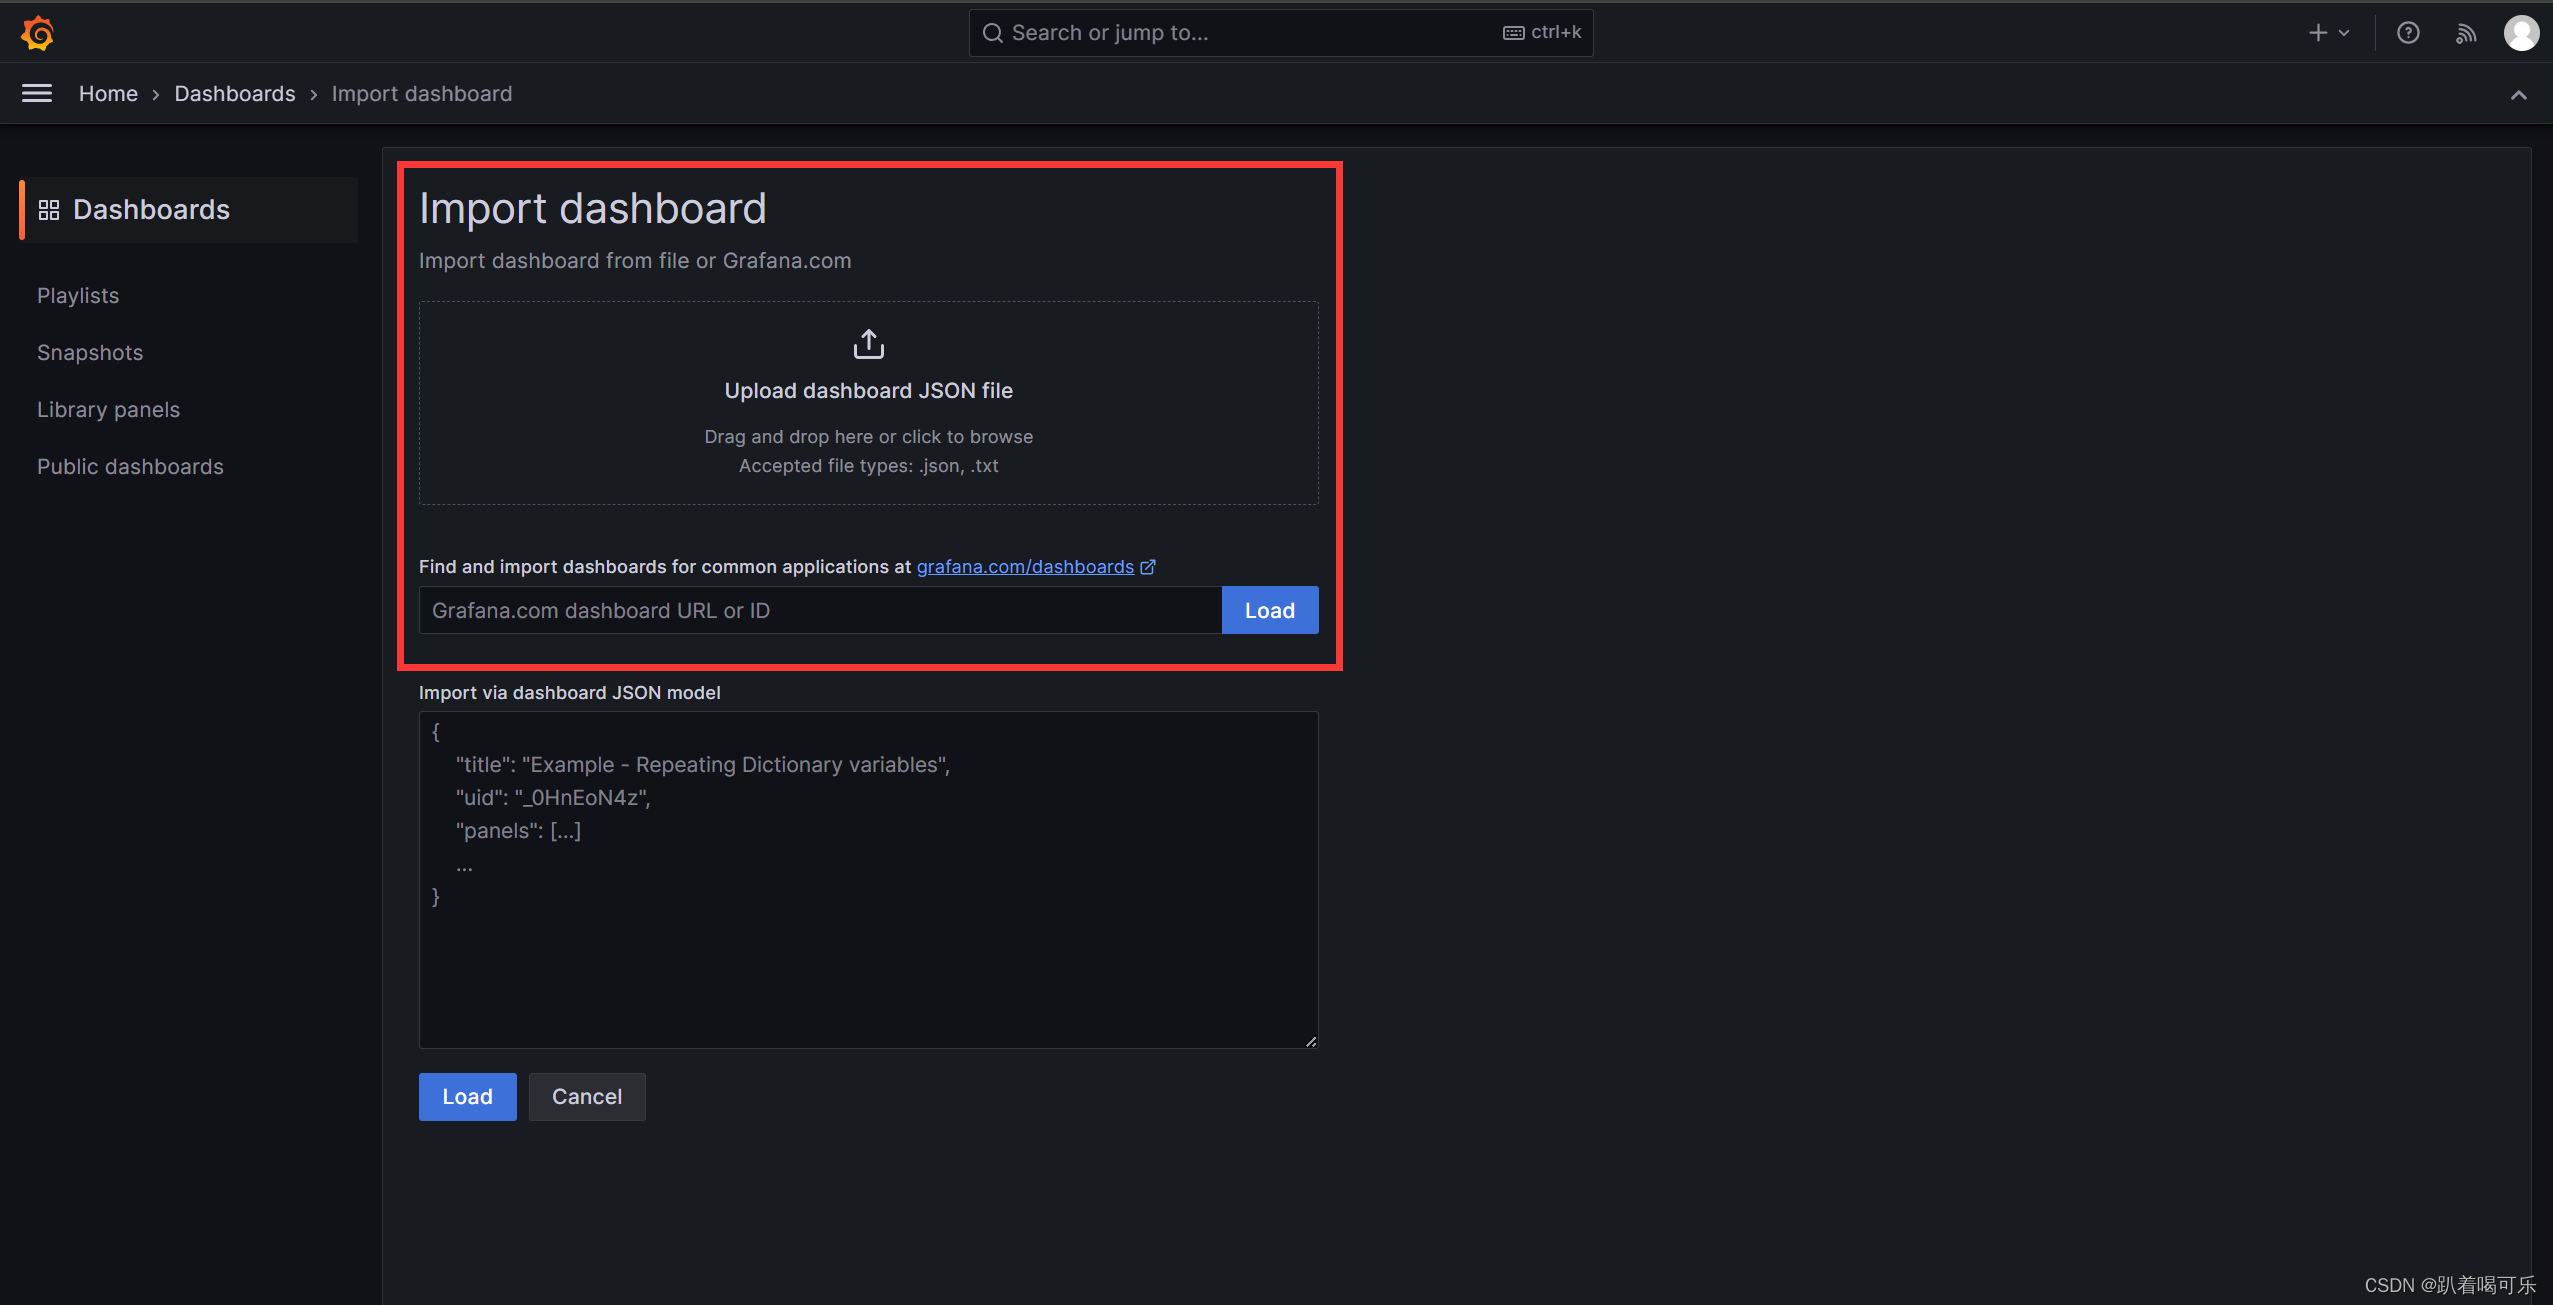Viewport: 2553px width, 1305px height.
Task: Click the upload arrow icon
Action: (868, 344)
